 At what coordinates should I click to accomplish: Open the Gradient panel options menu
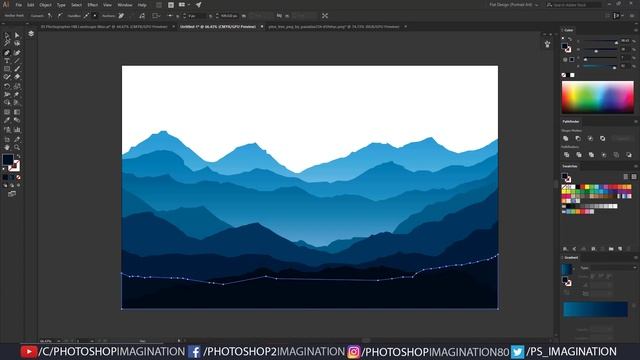coord(636,258)
